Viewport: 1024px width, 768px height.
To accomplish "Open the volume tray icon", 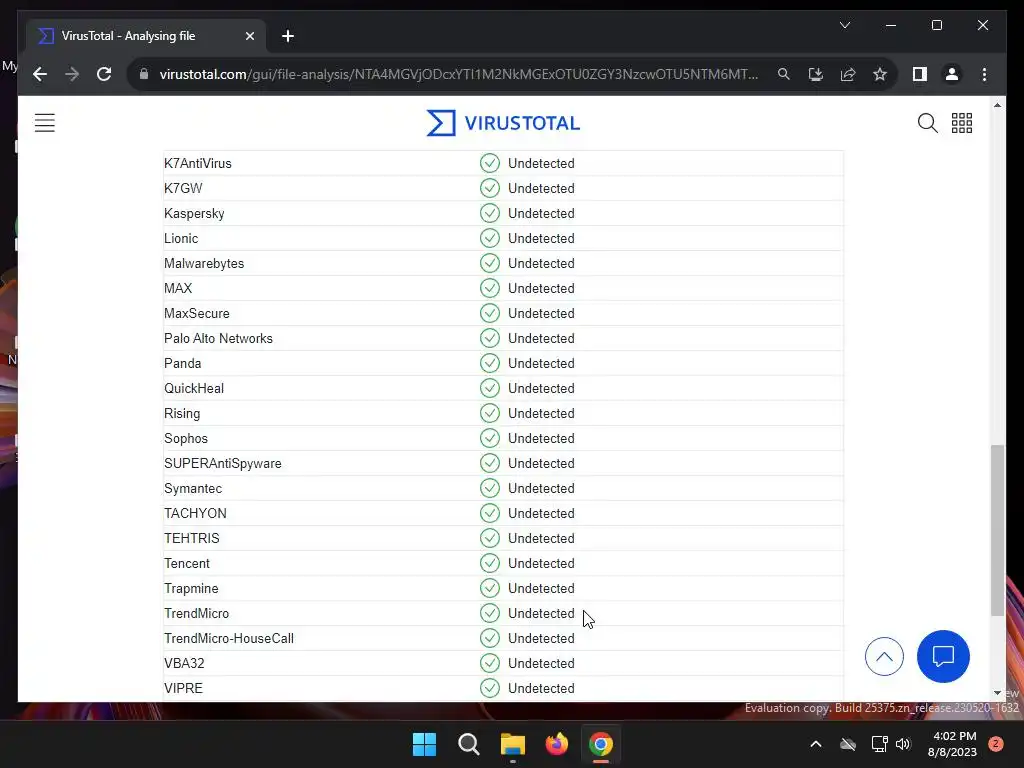I will tap(903, 744).
